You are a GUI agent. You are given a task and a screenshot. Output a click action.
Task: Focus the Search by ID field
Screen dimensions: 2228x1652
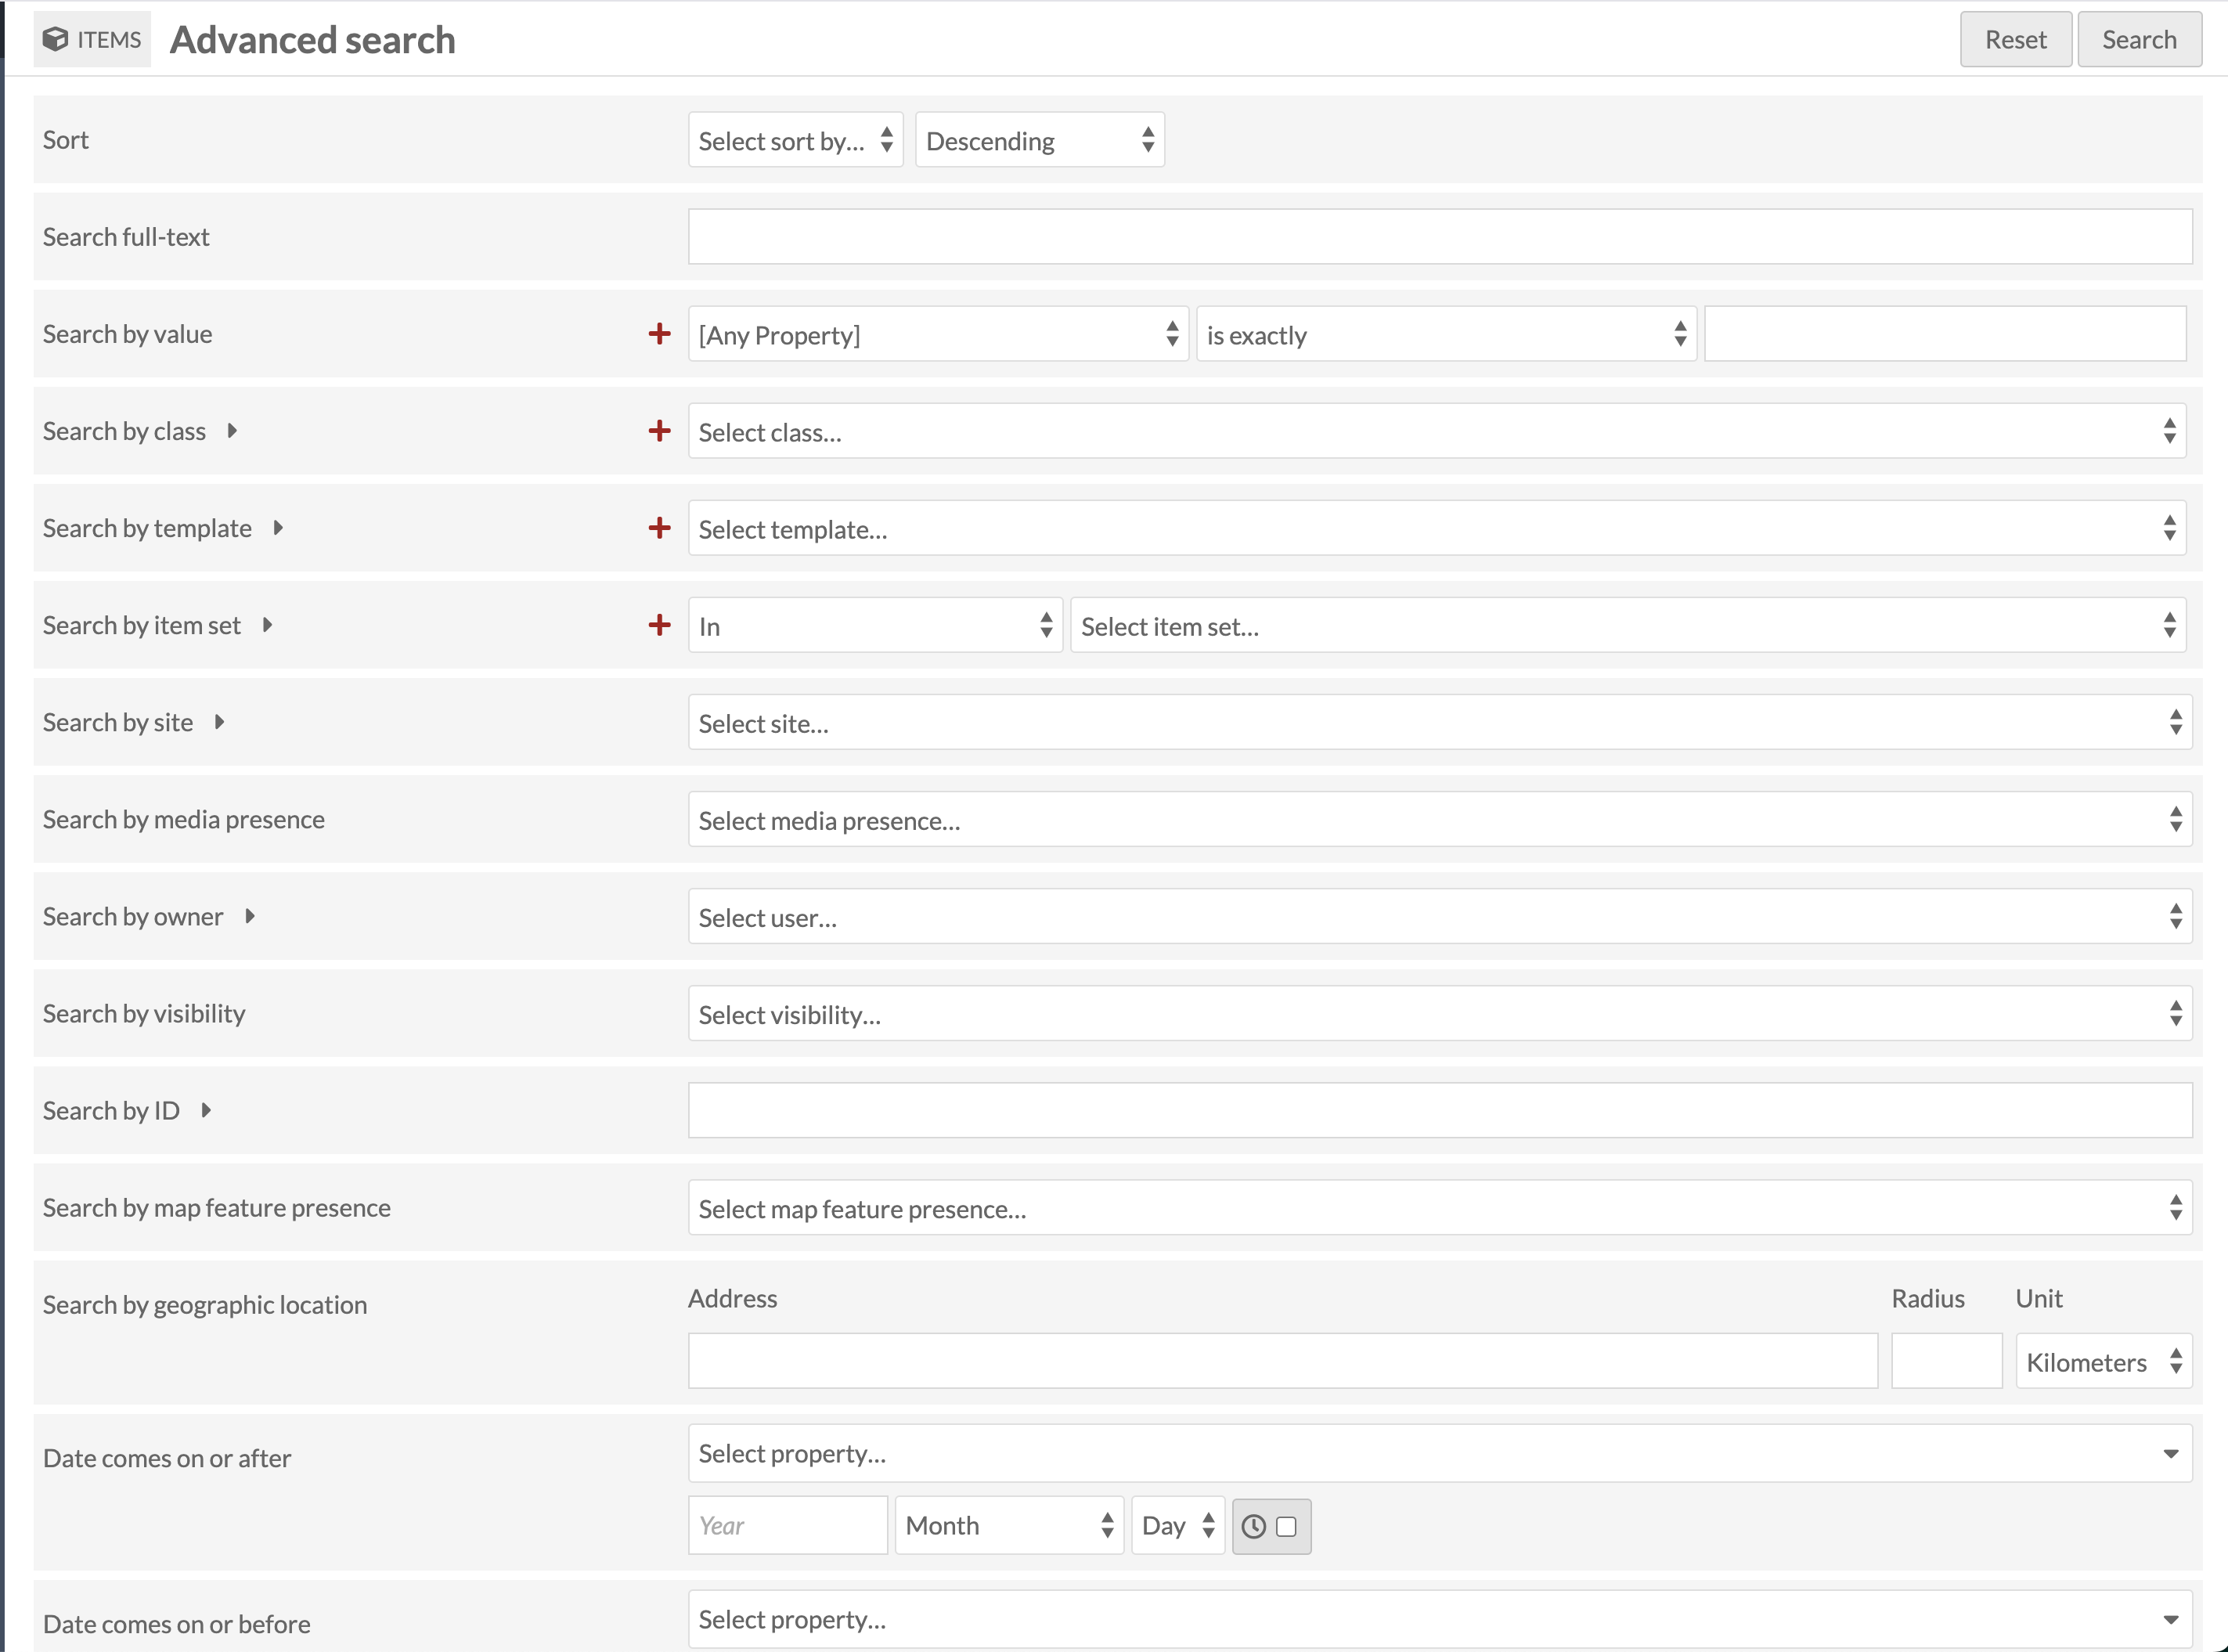[x=1440, y=1110]
